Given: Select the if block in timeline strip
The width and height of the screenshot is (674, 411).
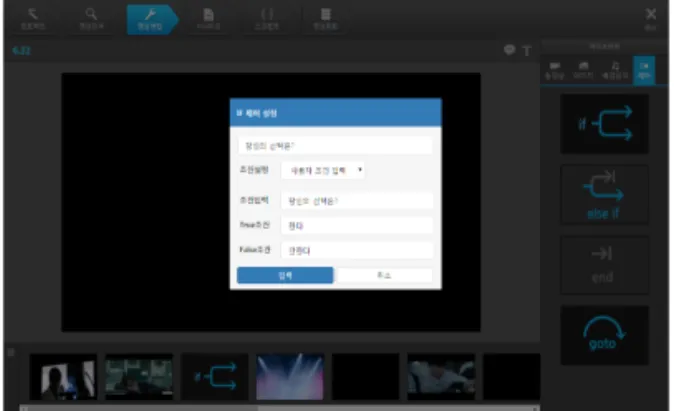Looking at the screenshot, I should coord(214,377).
